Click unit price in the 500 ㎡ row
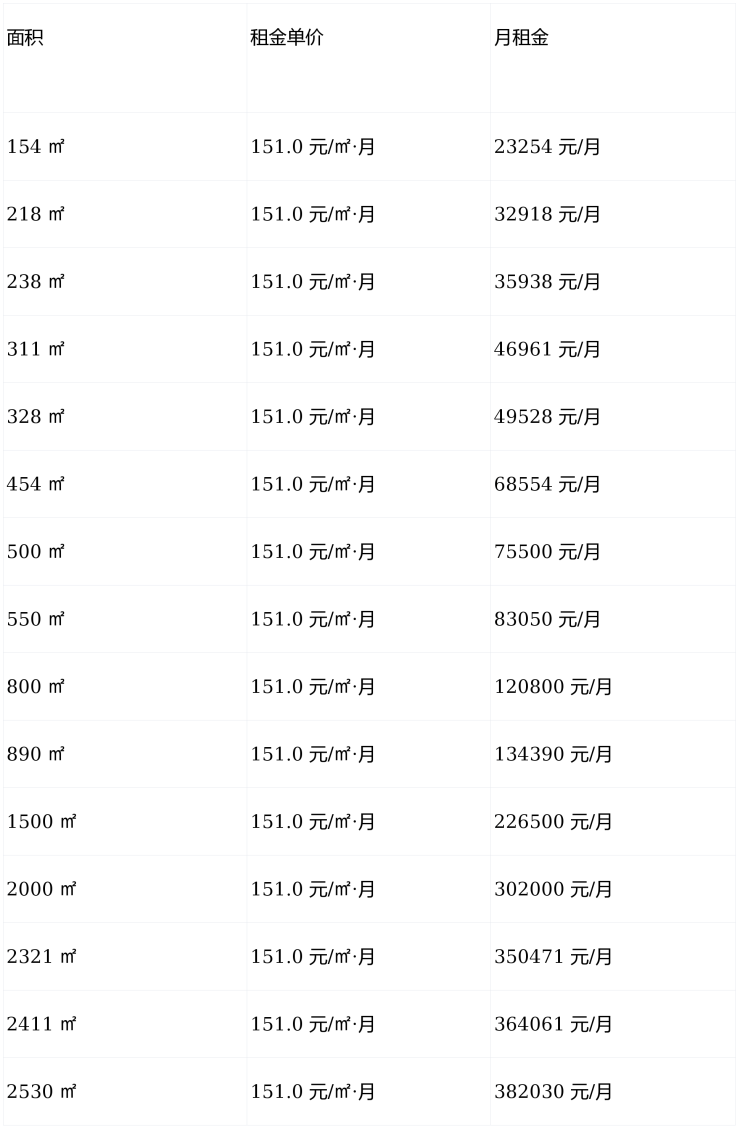The width and height of the screenshot is (740, 1128). (313, 552)
